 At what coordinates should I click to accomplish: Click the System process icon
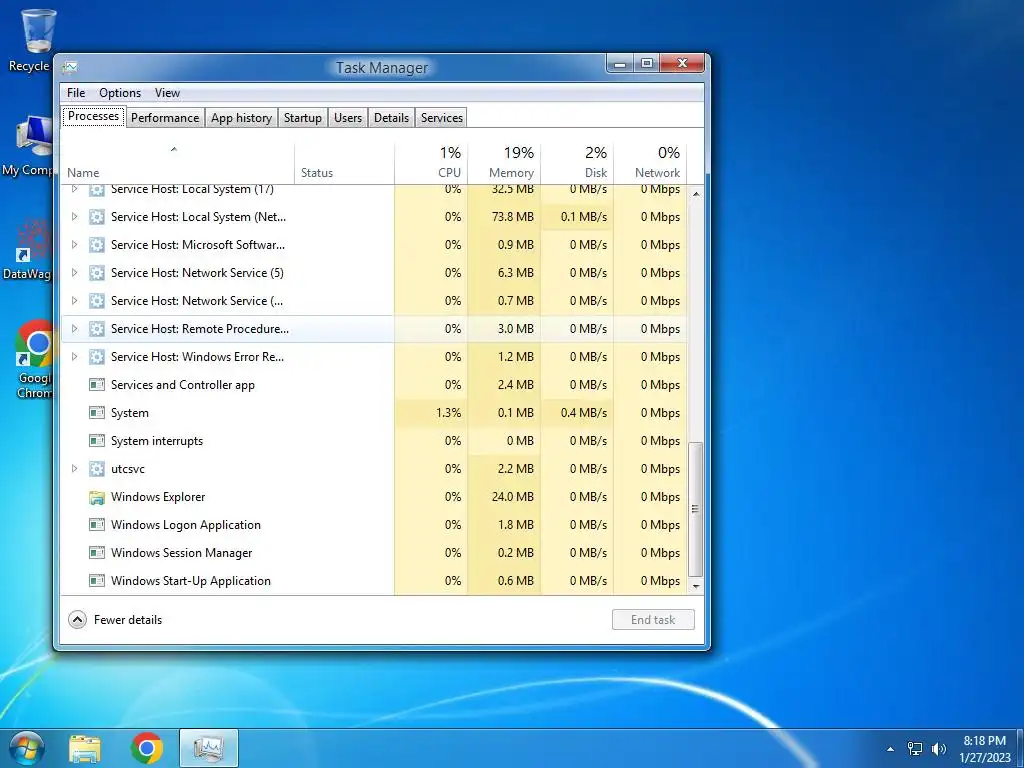pyautogui.click(x=97, y=413)
